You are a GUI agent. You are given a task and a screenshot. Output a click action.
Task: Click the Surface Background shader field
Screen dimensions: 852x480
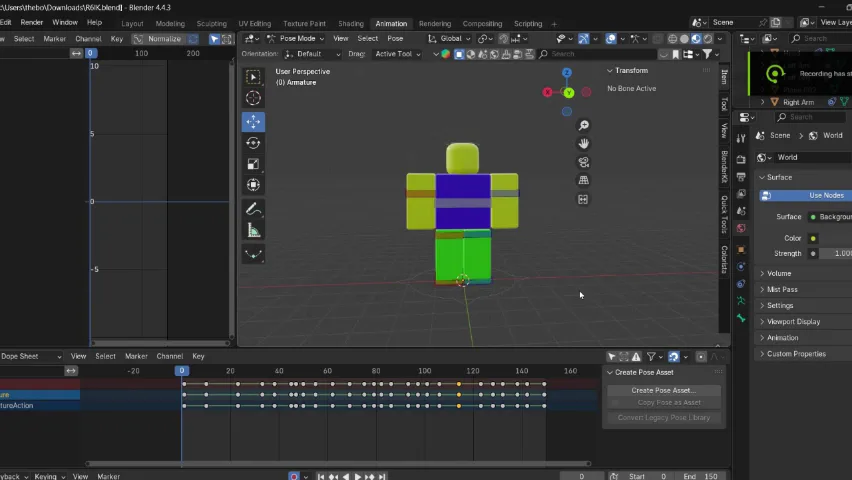pos(830,217)
